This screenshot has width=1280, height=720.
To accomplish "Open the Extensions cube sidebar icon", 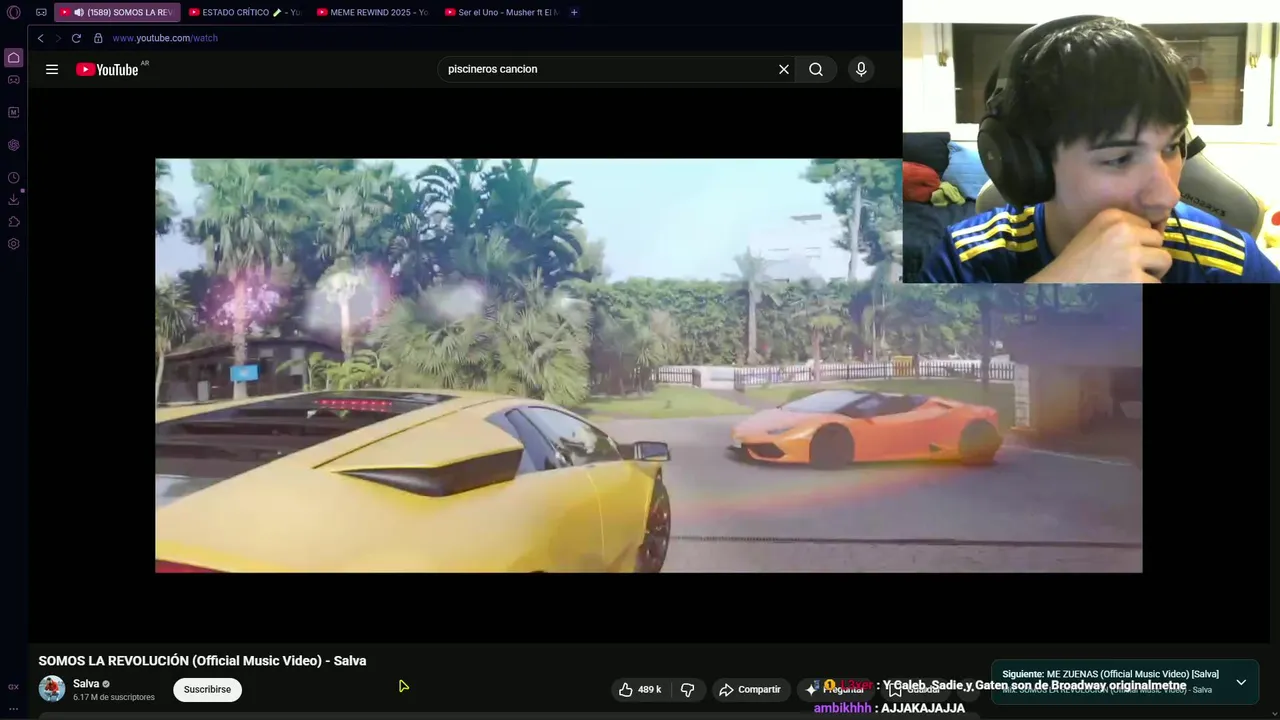I will point(13,222).
